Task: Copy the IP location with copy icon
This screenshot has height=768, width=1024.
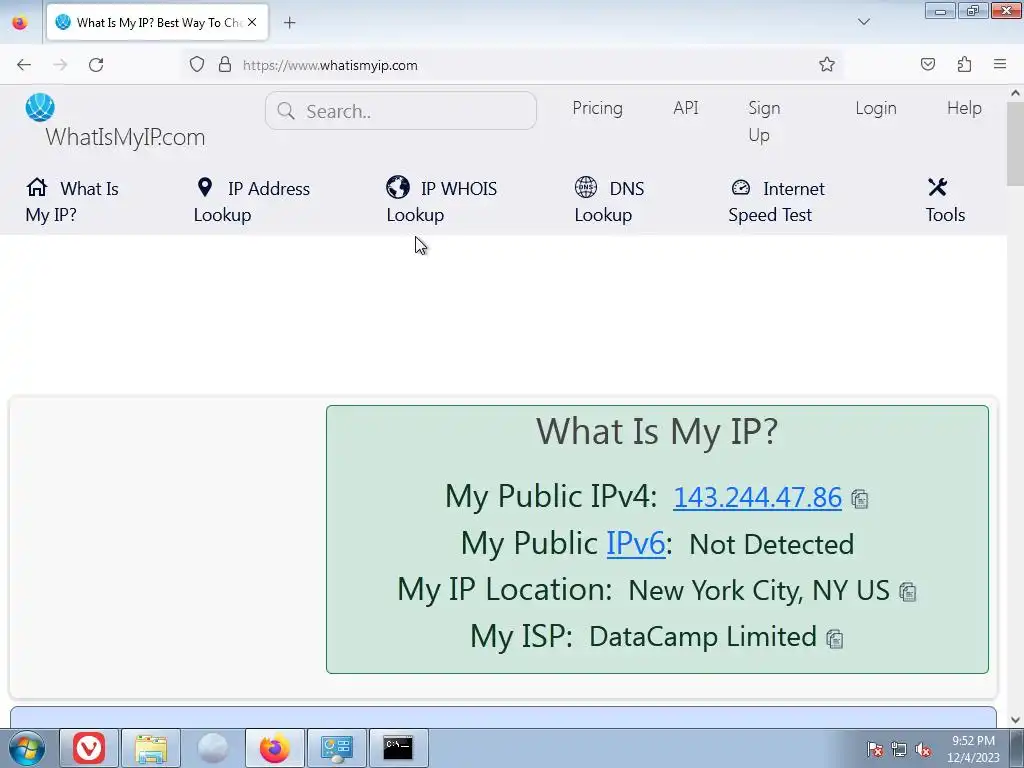Action: point(908,592)
